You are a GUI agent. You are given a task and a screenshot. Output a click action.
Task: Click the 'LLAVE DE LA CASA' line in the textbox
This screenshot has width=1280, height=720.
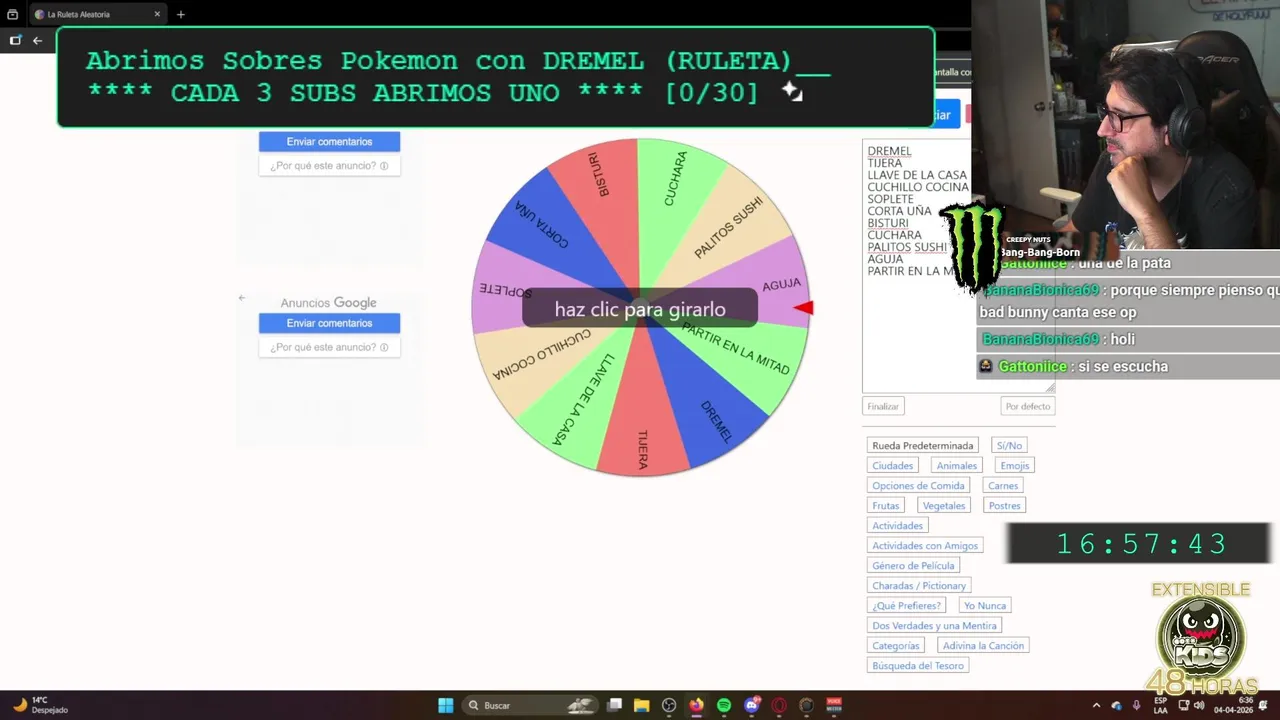[x=917, y=175]
